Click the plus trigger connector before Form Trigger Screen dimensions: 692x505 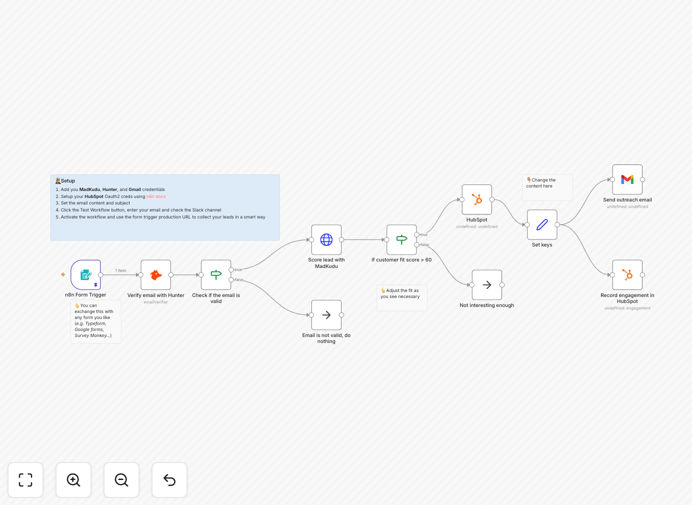pos(63,275)
